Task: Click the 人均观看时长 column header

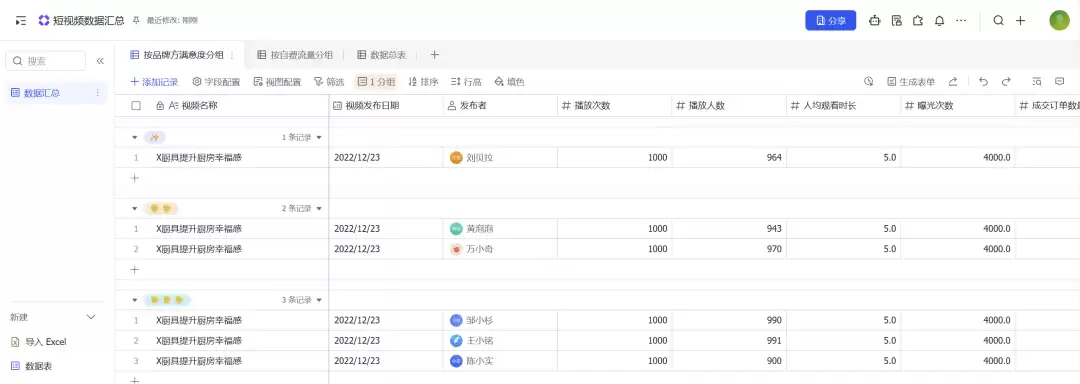Action: click(844, 105)
